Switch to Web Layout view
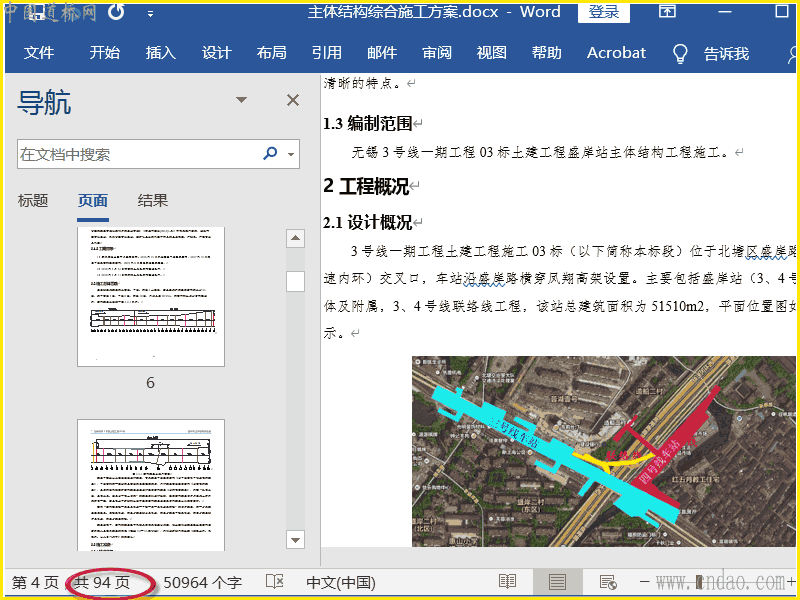 [607, 582]
